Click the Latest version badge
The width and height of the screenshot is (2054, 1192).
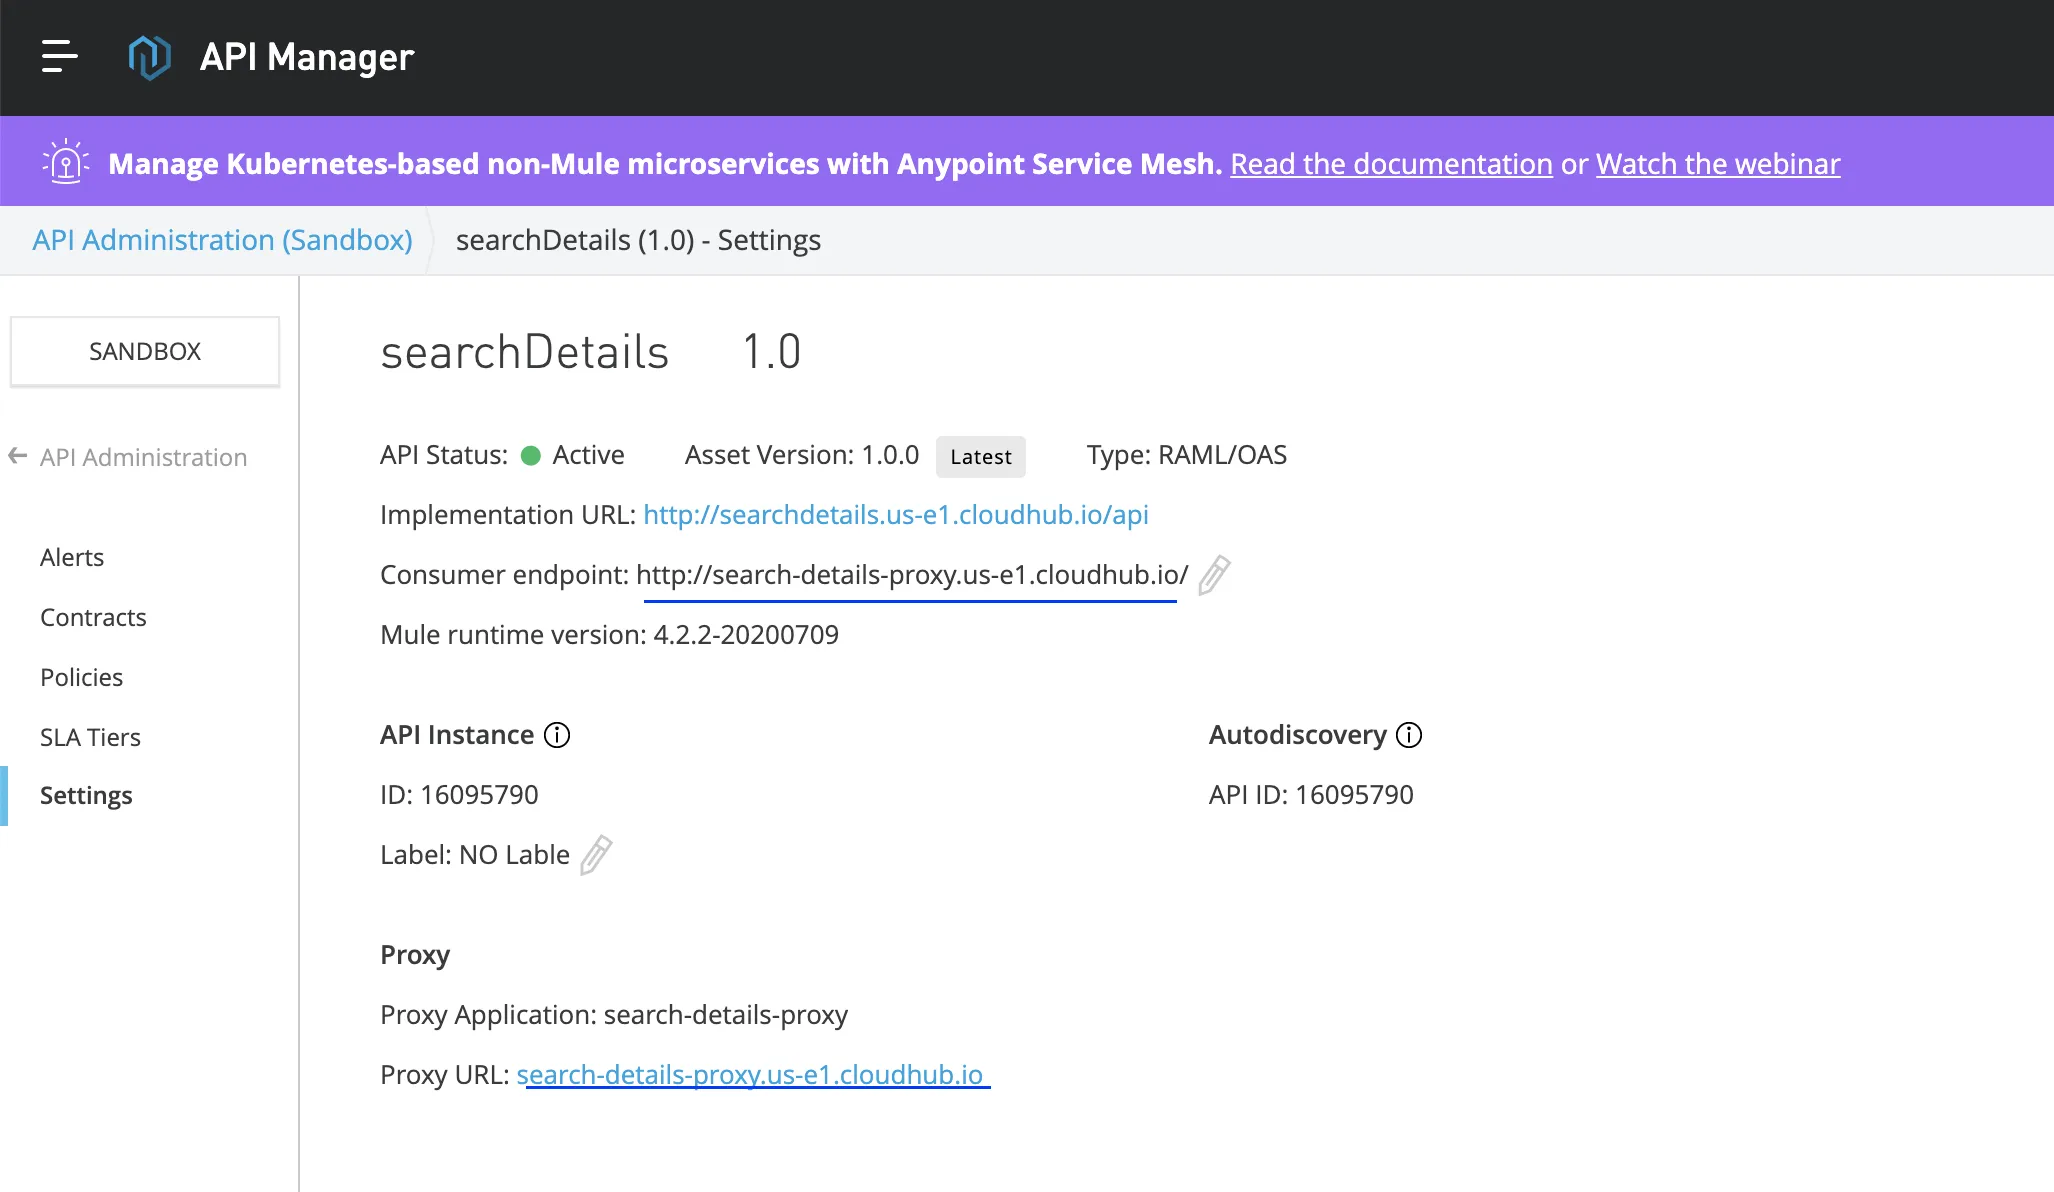pyautogui.click(x=980, y=457)
